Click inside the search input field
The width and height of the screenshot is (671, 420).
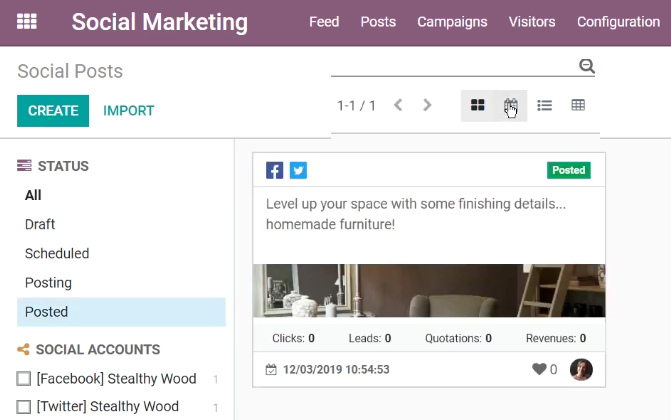(454, 66)
